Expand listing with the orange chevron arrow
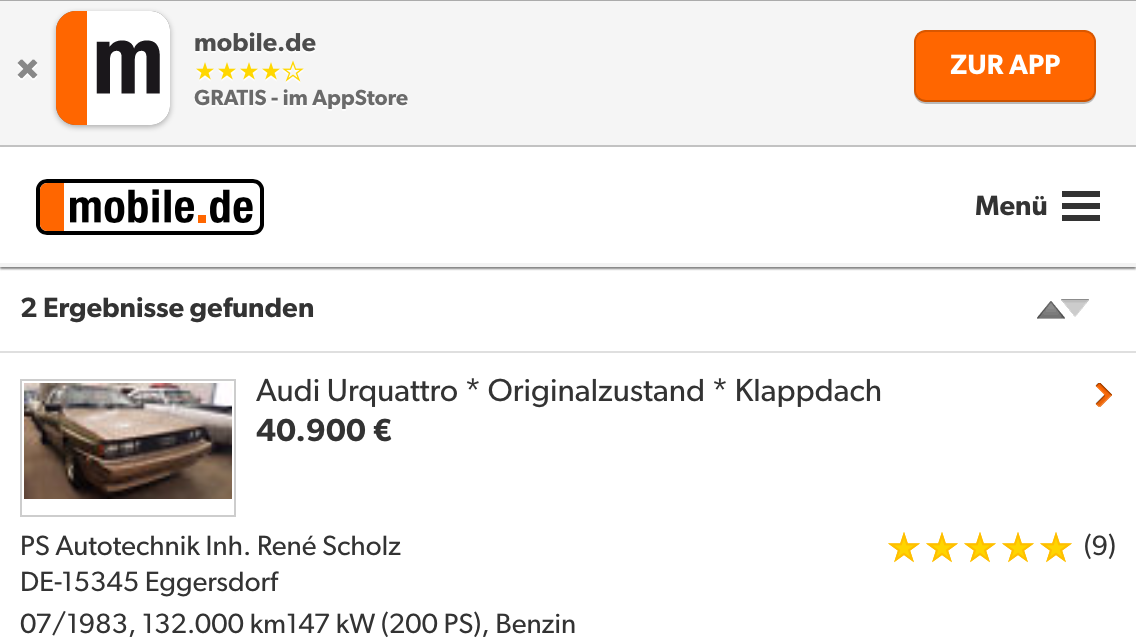The width and height of the screenshot is (1136, 640). tap(1103, 395)
